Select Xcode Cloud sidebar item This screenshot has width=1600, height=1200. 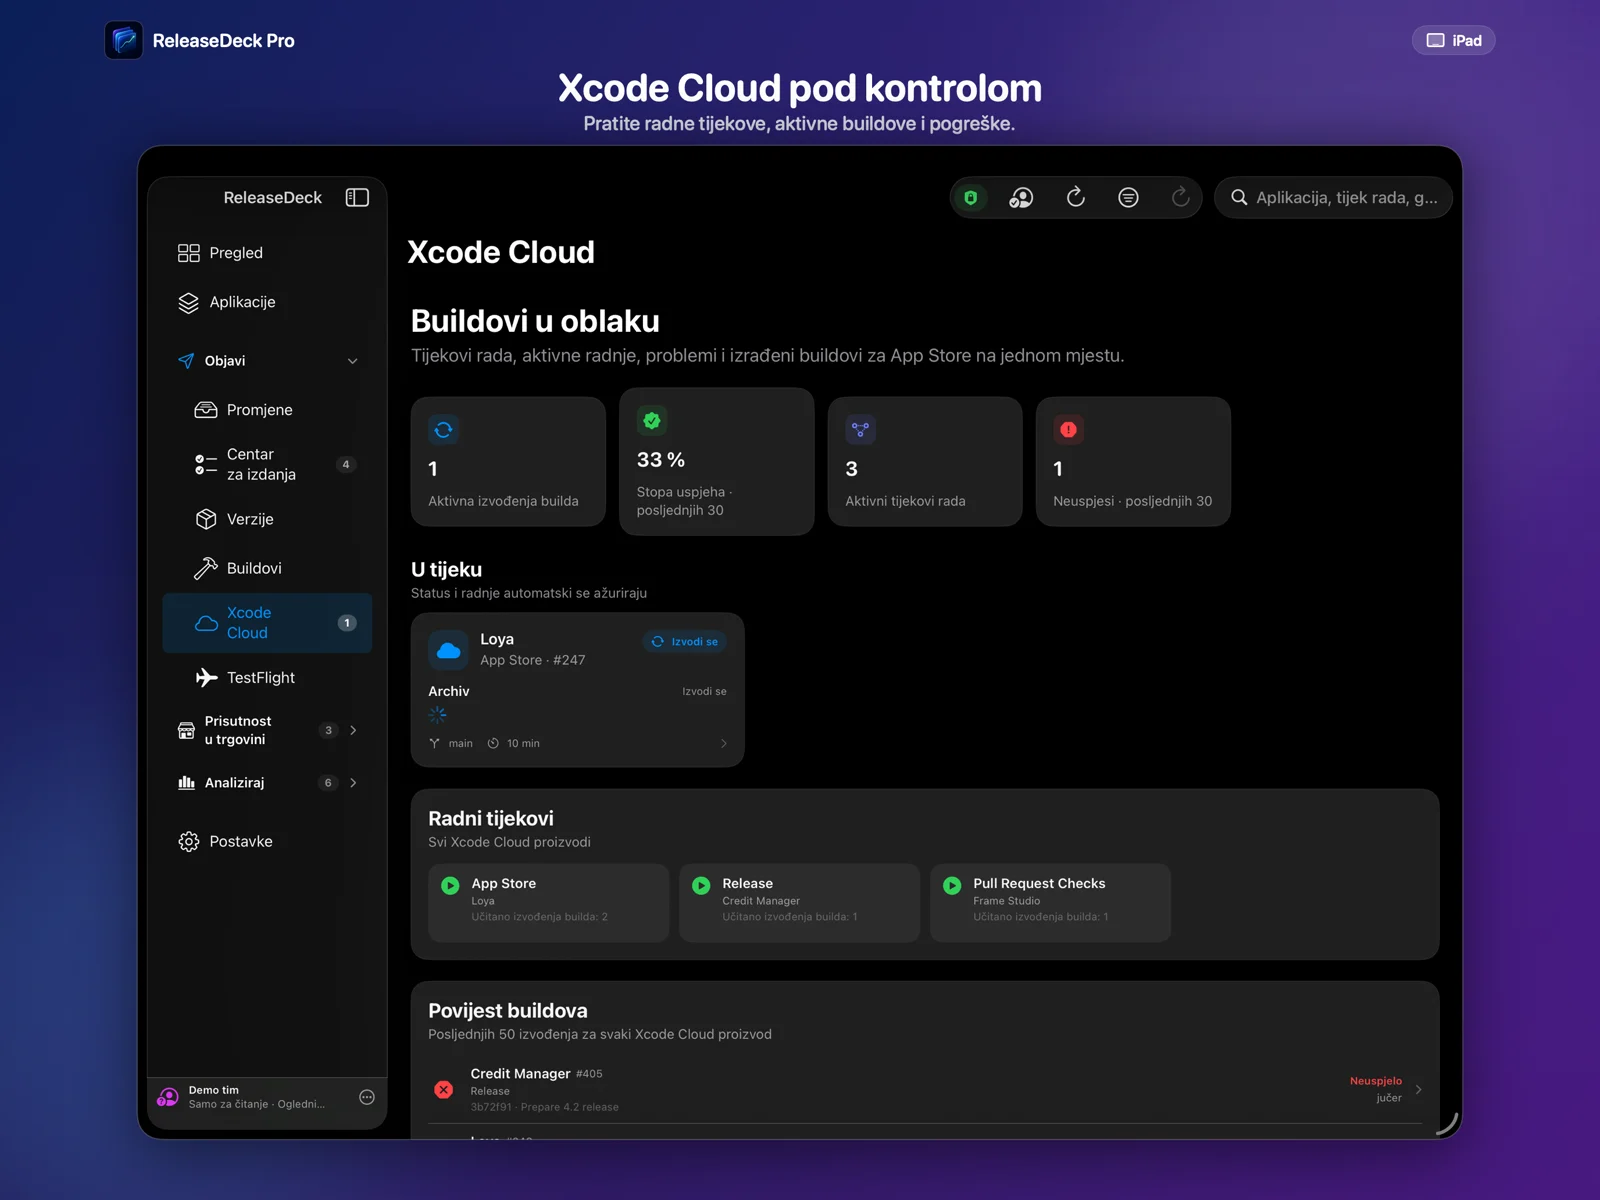(x=268, y=623)
